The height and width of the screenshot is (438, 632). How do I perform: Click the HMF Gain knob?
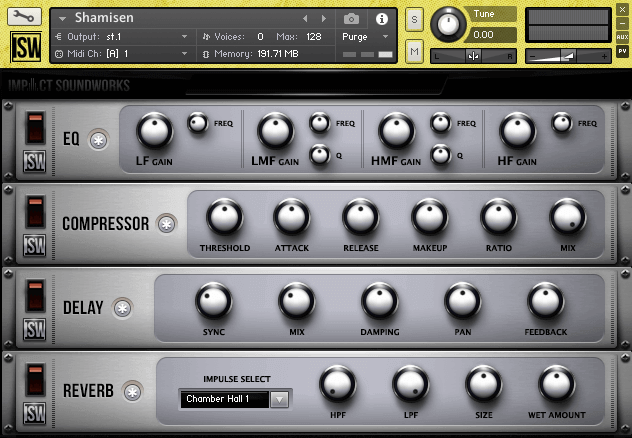(397, 131)
